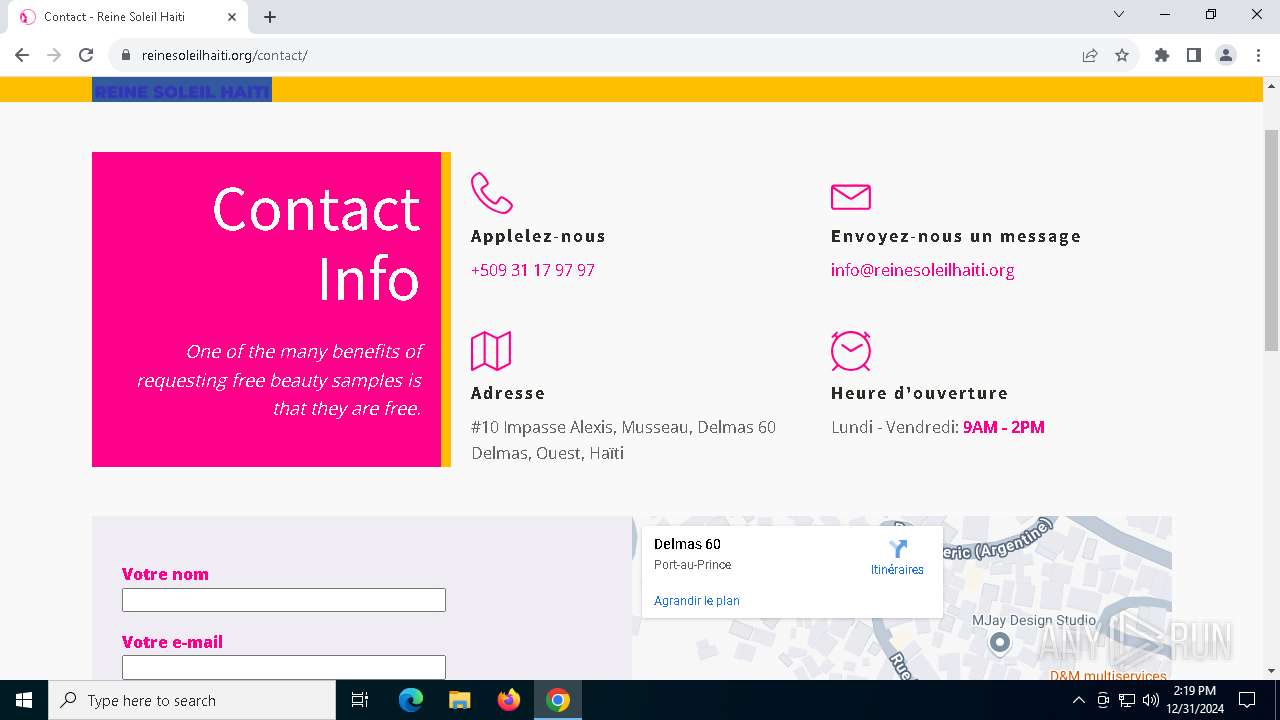The image size is (1280, 720).
Task: Open the Chrome profile avatar
Action: pos(1226,55)
